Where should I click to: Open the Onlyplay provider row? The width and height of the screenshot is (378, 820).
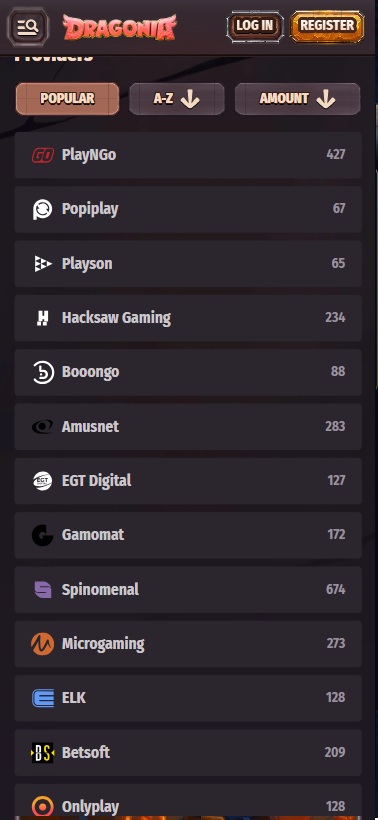pos(188,801)
